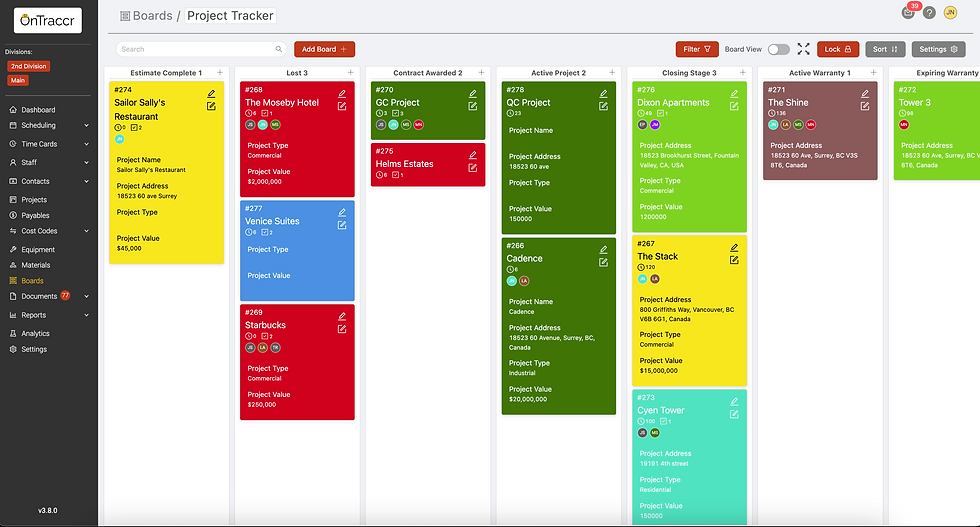Add a card to the Estimate Complete column with plus icon
The height and width of the screenshot is (527, 980).
pyautogui.click(x=219, y=73)
